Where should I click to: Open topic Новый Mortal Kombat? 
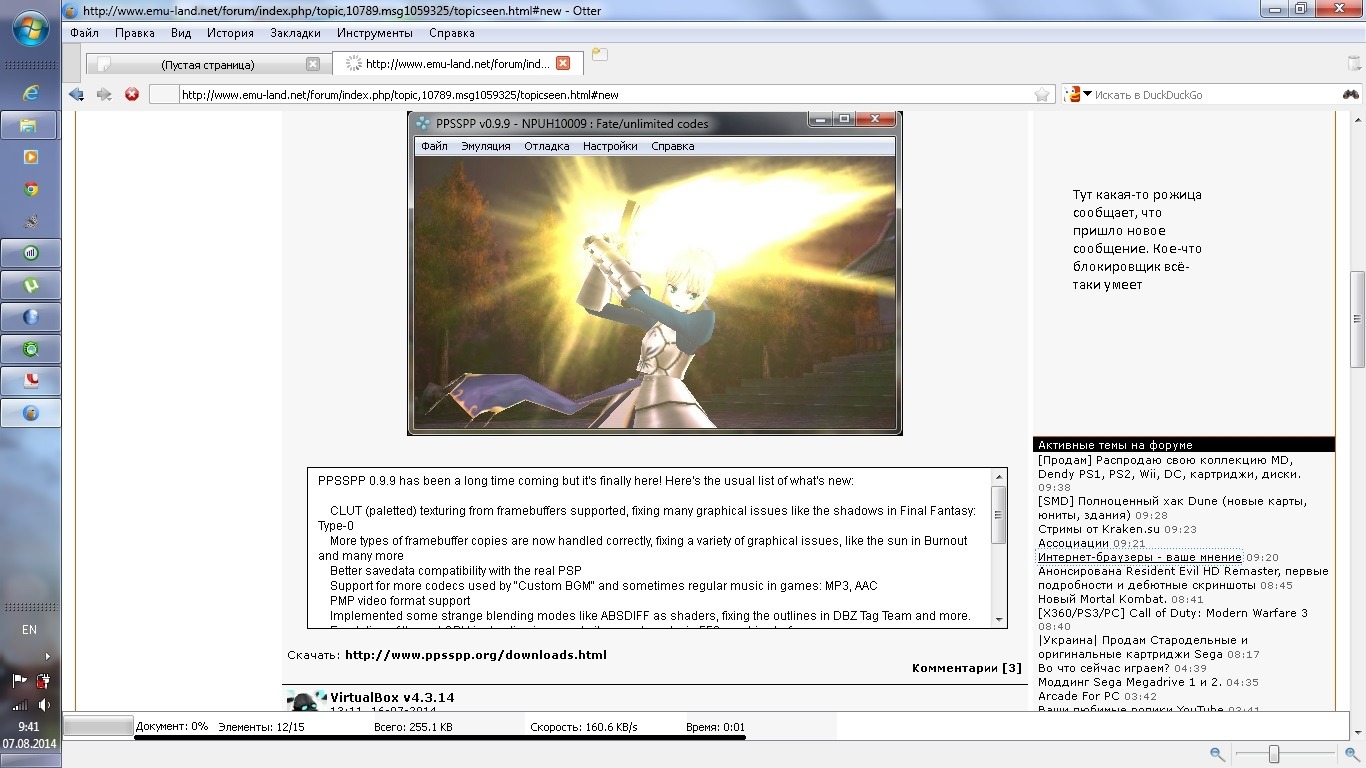point(1102,599)
